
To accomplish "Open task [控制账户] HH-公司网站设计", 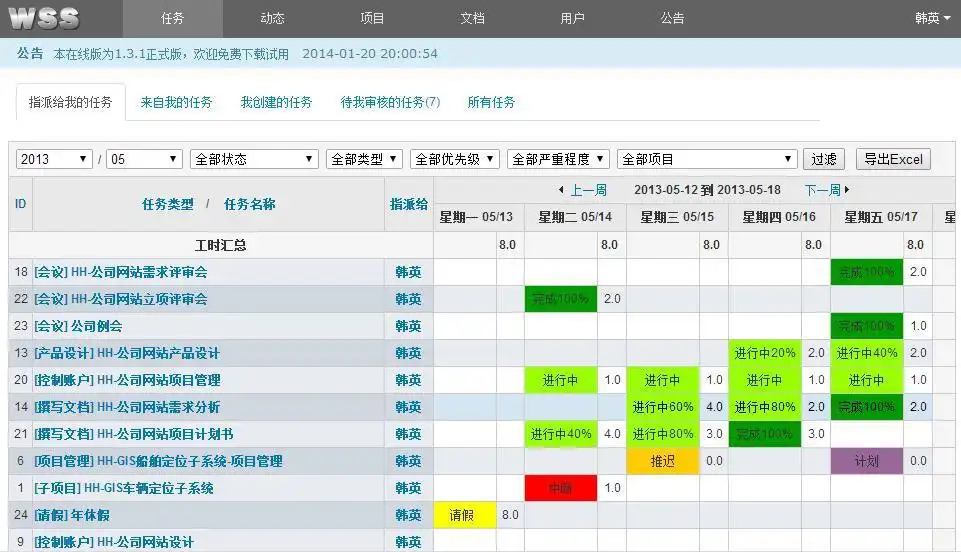I will [114, 542].
